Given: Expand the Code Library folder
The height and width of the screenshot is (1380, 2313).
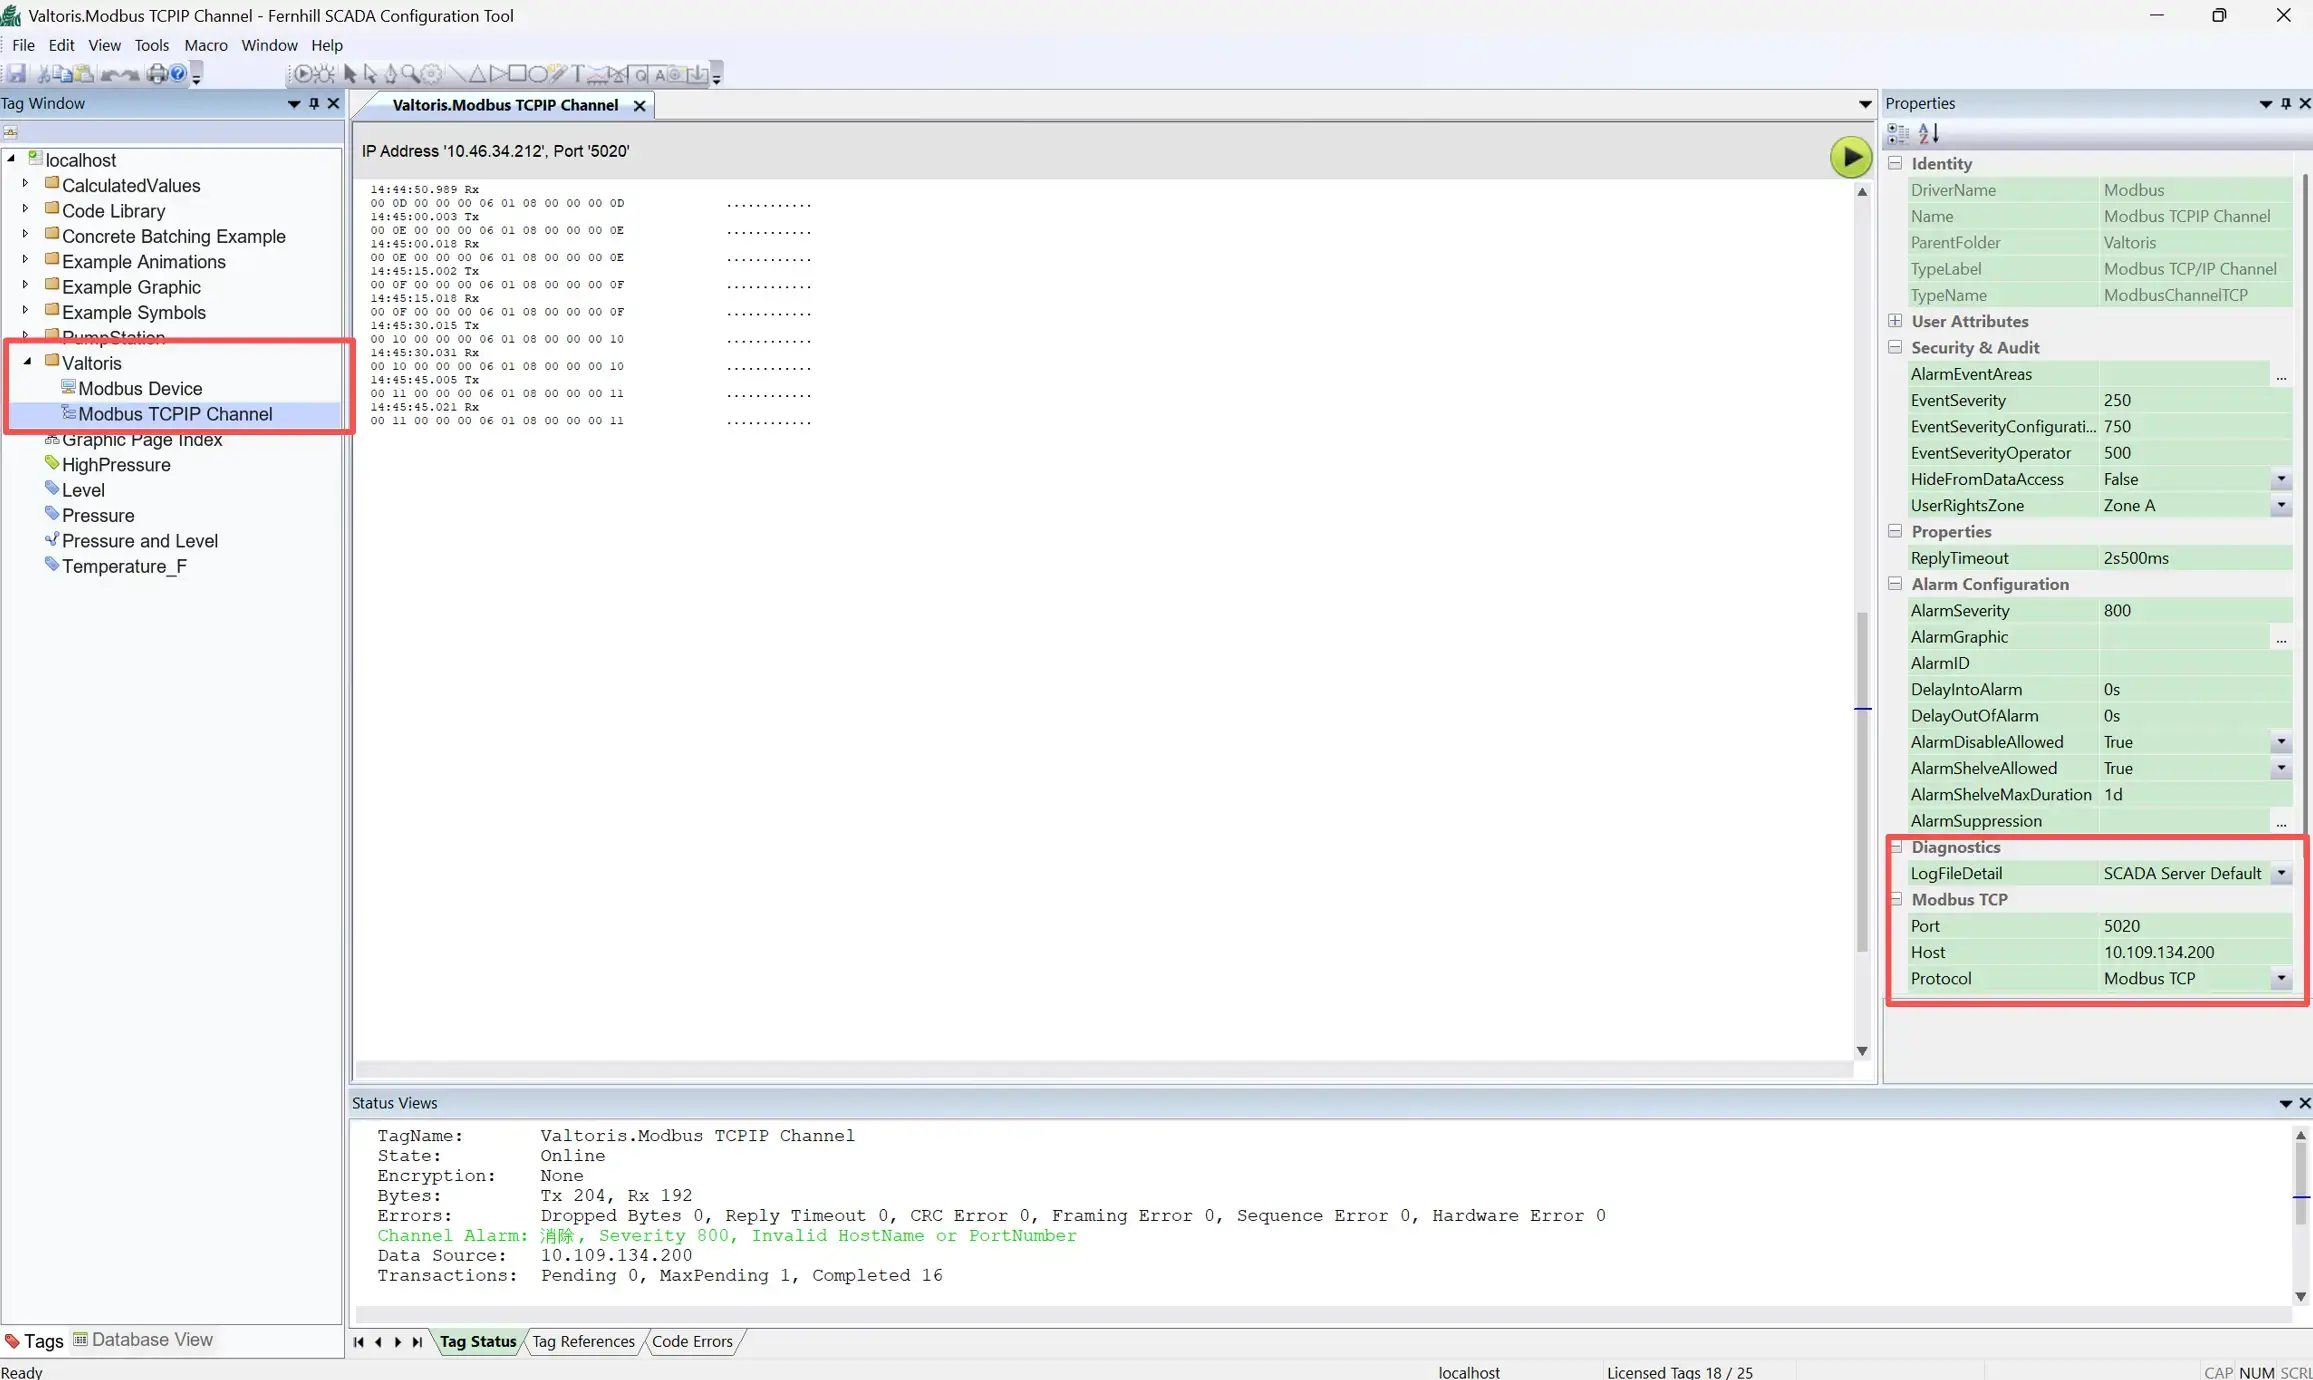Looking at the screenshot, I should 25,209.
